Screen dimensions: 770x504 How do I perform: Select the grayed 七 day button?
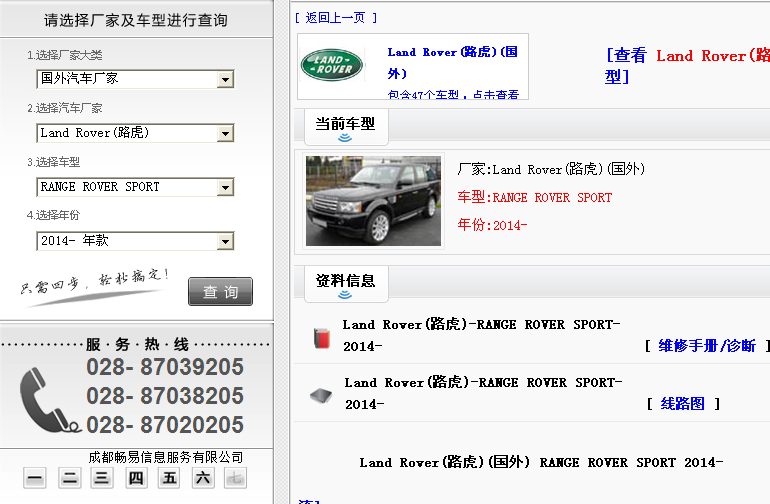[235, 478]
